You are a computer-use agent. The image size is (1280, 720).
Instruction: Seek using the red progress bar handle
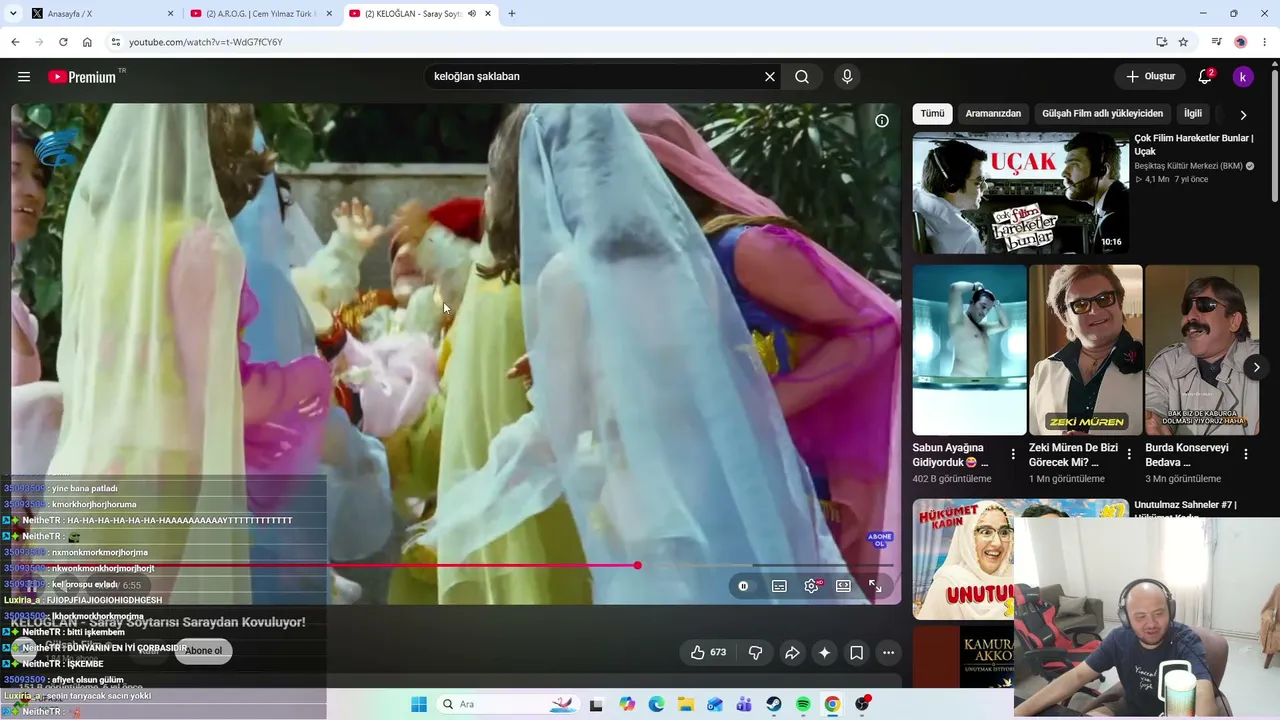[x=637, y=566]
